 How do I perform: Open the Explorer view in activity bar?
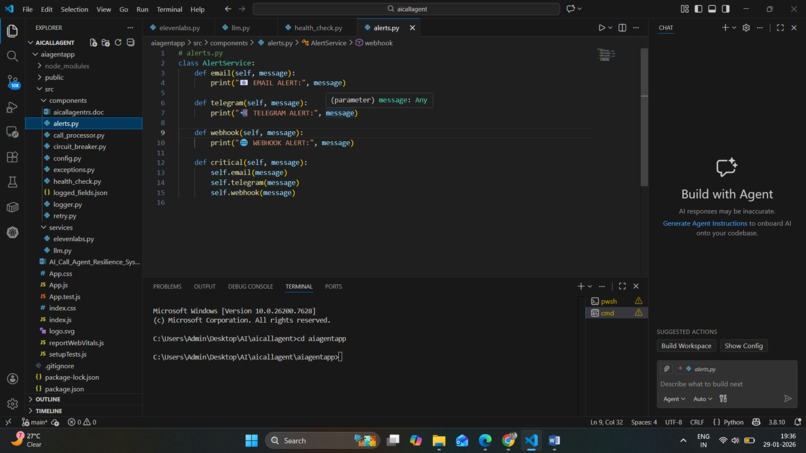[x=12, y=31]
